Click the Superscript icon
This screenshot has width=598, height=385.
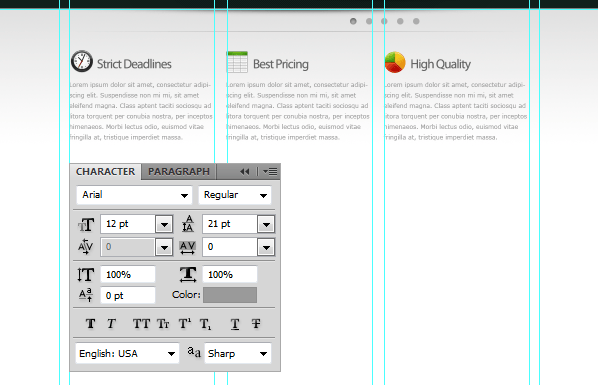click(185, 324)
